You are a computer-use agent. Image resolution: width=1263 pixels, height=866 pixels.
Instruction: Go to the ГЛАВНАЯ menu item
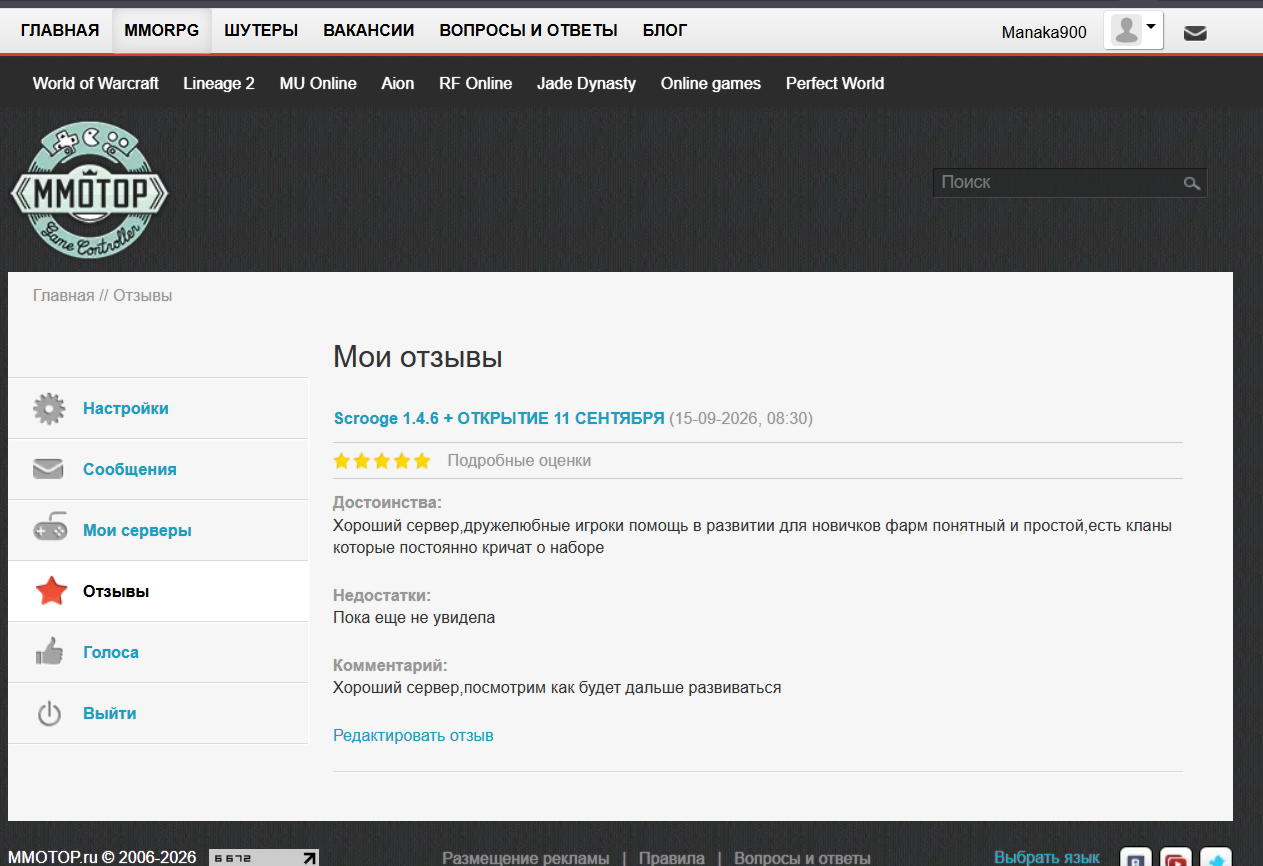click(60, 30)
